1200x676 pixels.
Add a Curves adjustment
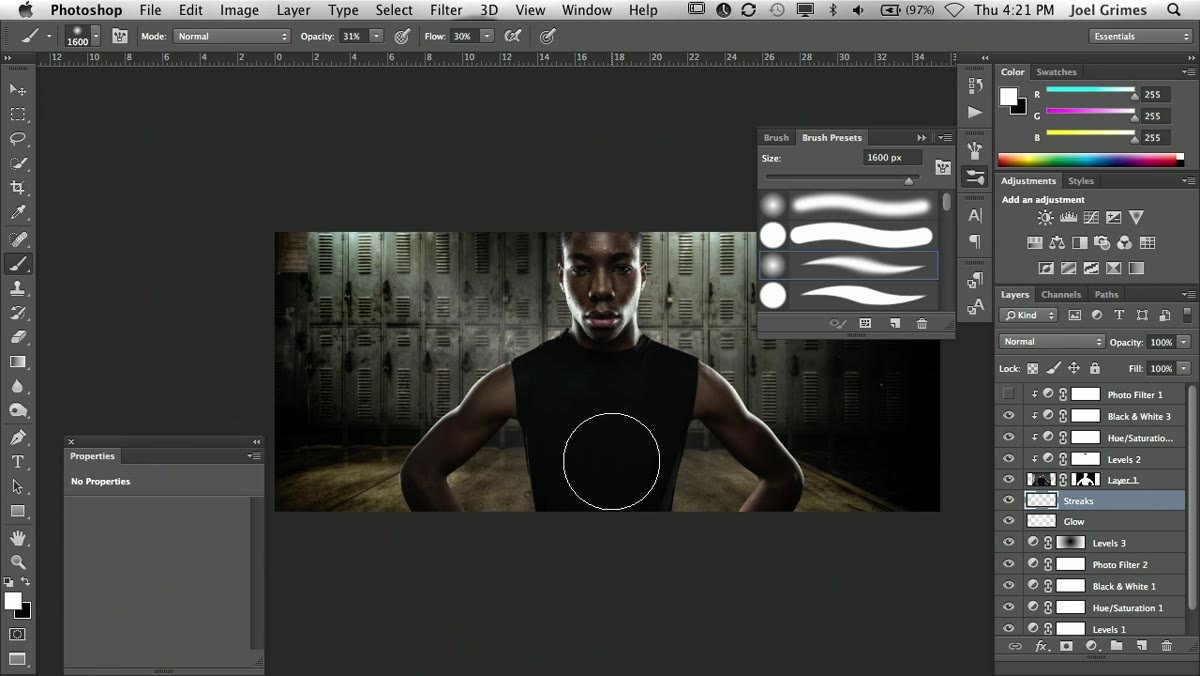coord(1091,217)
